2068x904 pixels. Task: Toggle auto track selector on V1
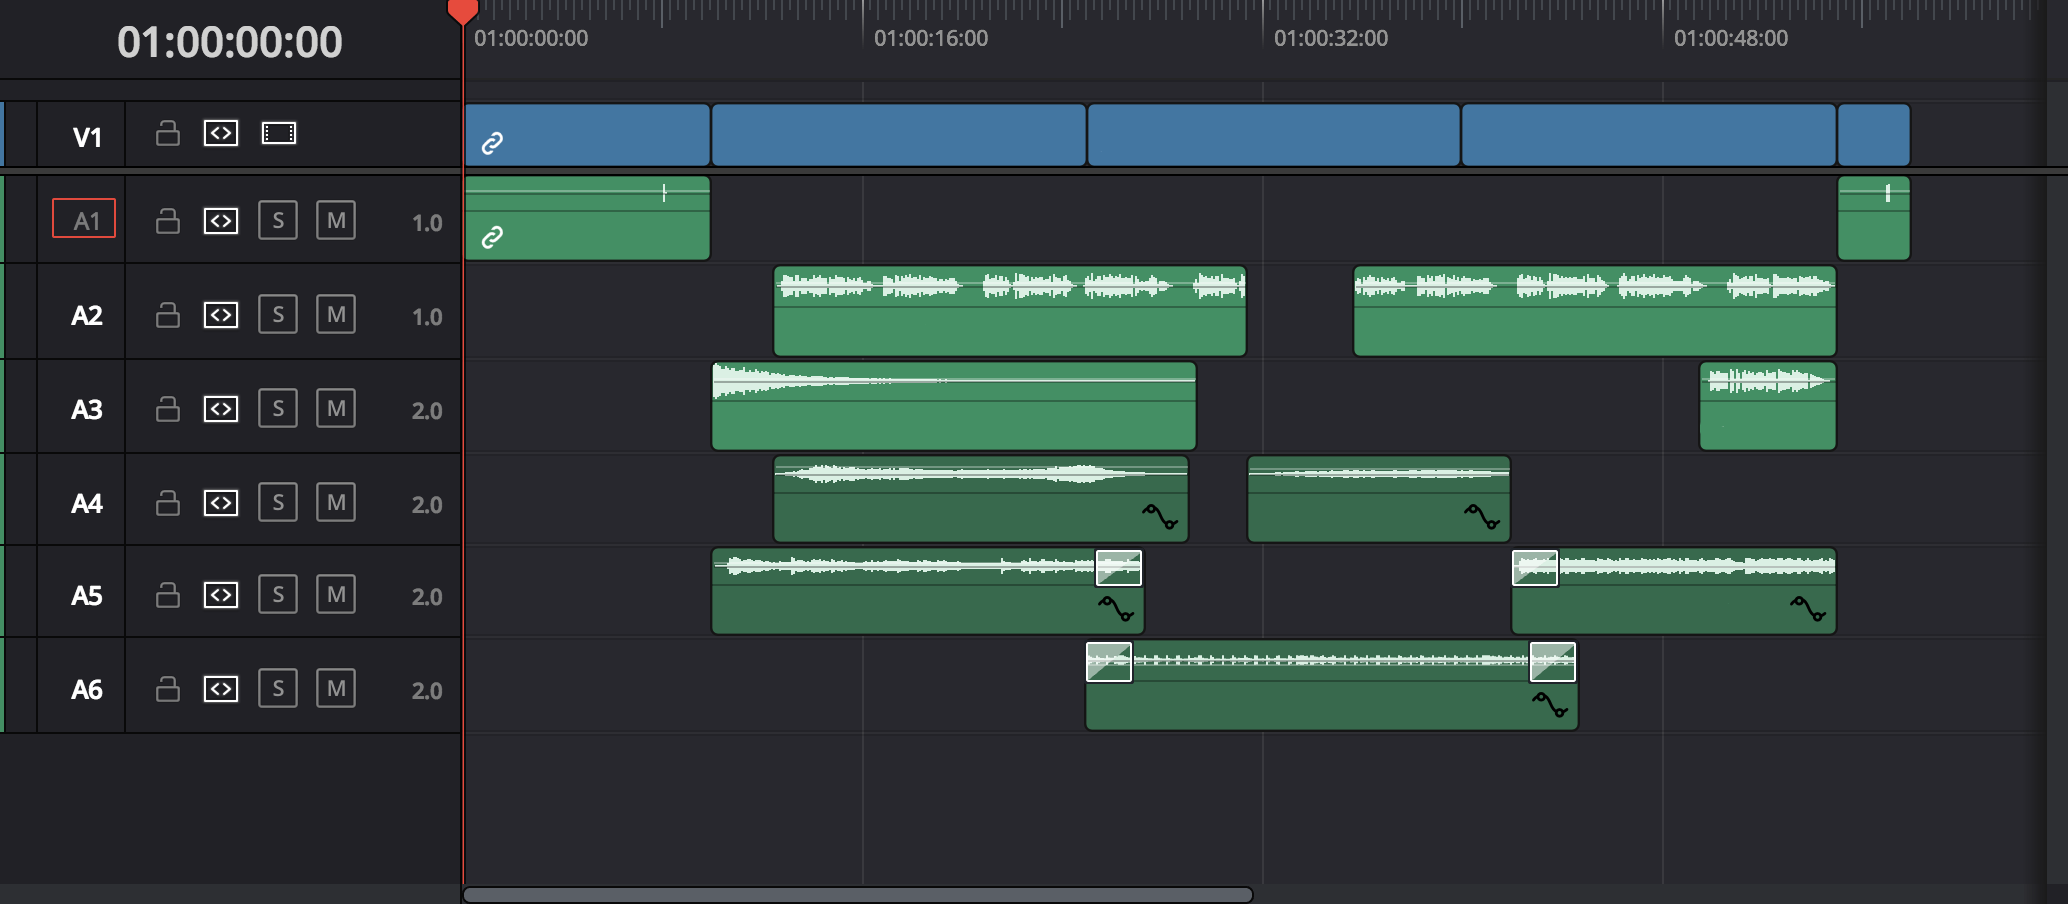pos(221,133)
